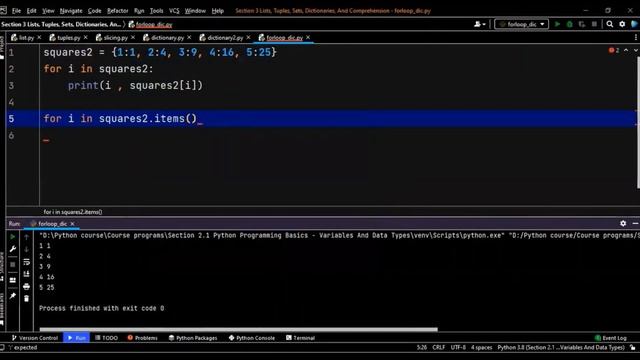Rerun forloop_dic from the Run panel
The image size is (640, 360).
pyautogui.click(x=13, y=237)
